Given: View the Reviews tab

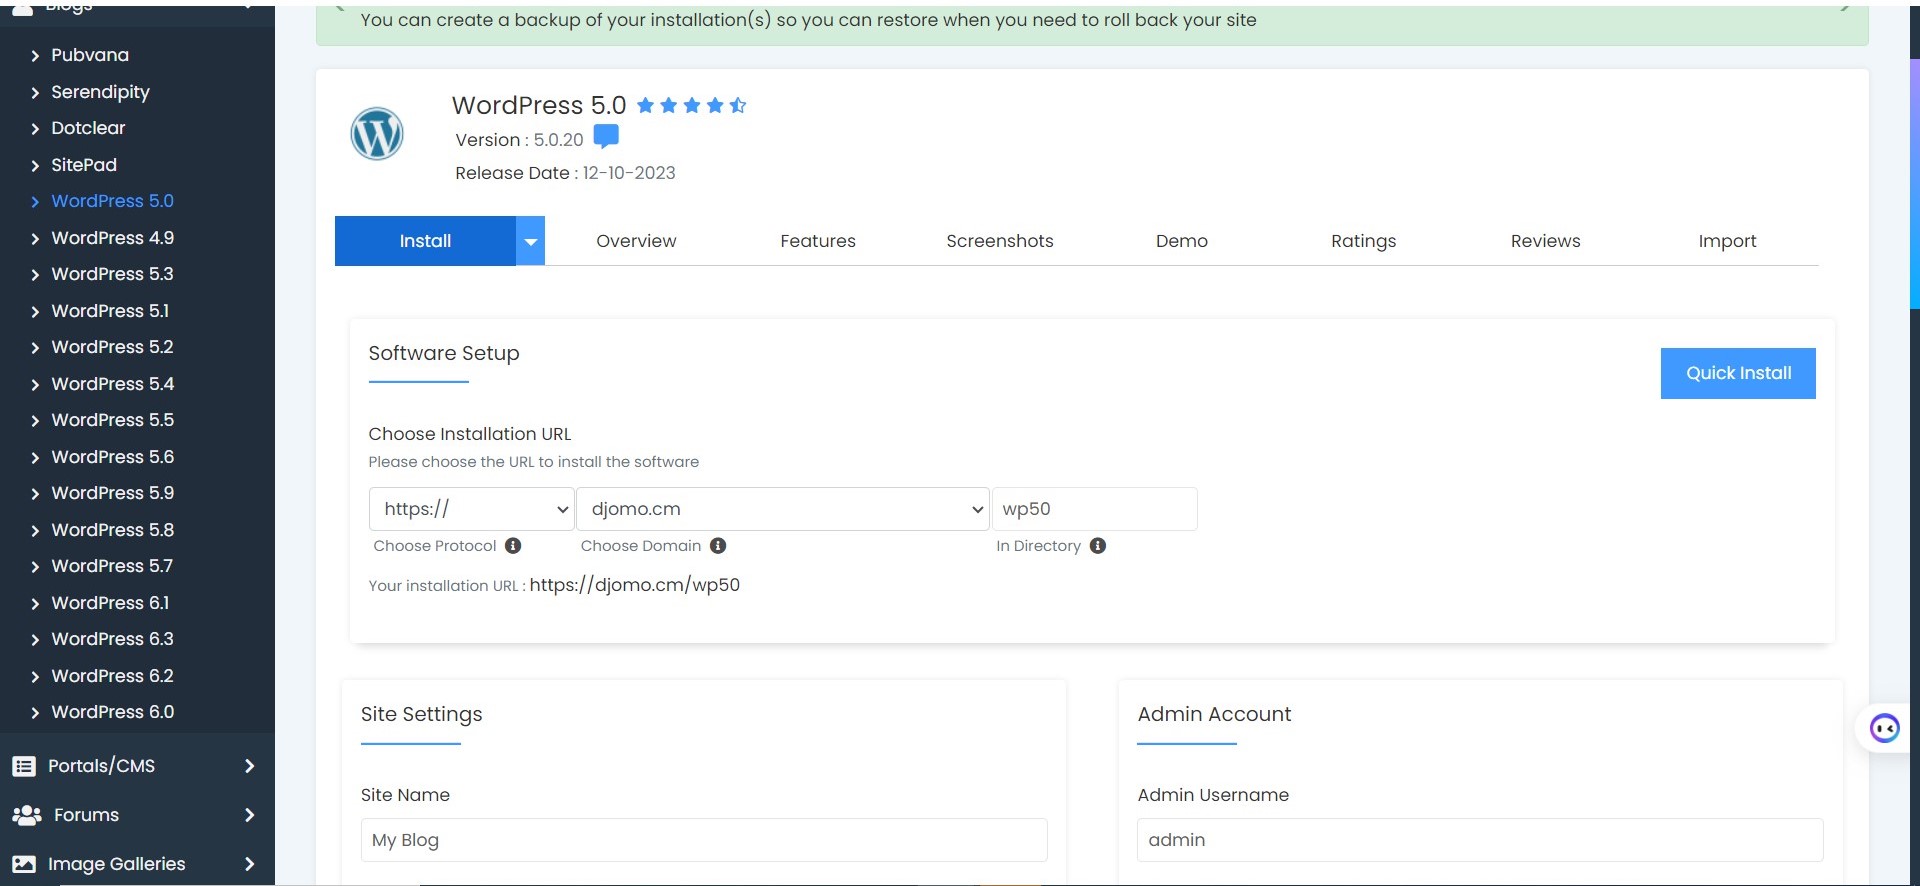Looking at the screenshot, I should pyautogui.click(x=1545, y=241).
